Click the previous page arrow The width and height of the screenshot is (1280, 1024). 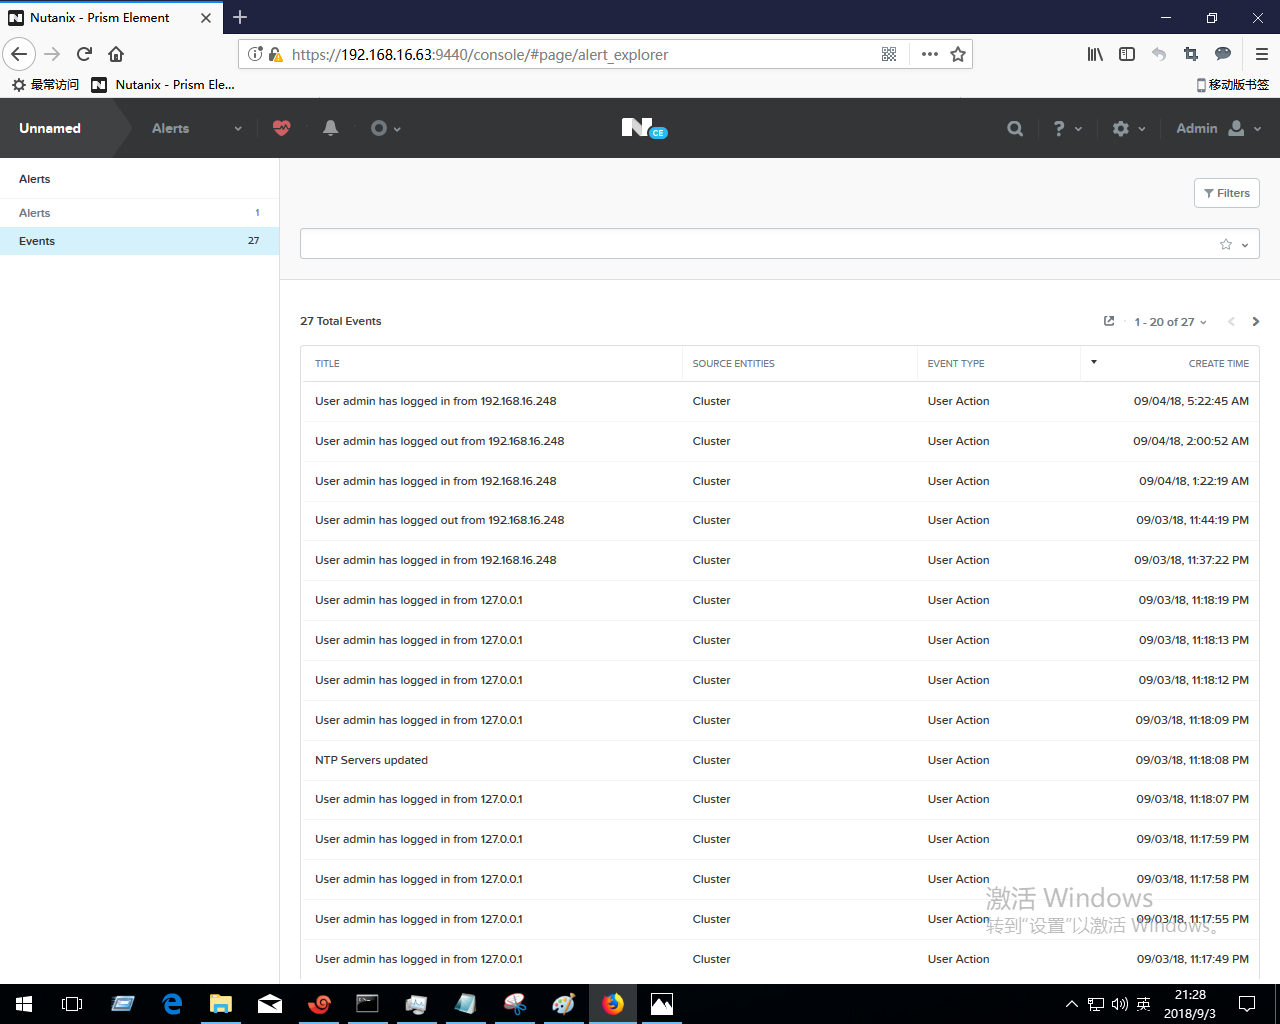pyautogui.click(x=1231, y=322)
